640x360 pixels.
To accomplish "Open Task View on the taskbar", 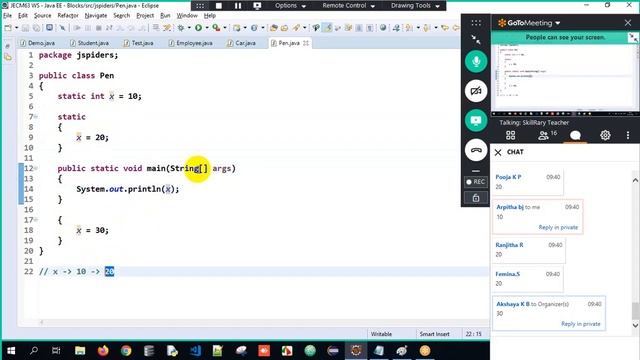I will [x=56, y=351].
